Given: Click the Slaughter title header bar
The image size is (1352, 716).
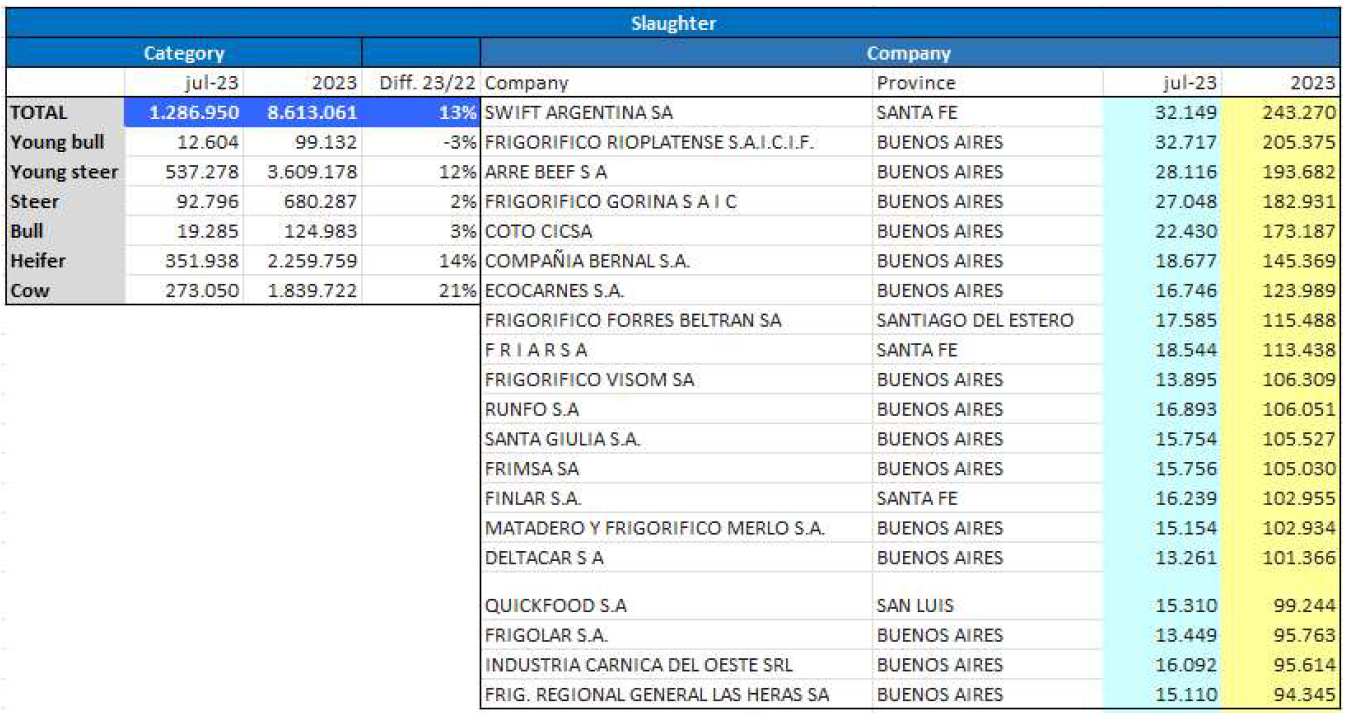Looking at the screenshot, I should coord(673,23).
